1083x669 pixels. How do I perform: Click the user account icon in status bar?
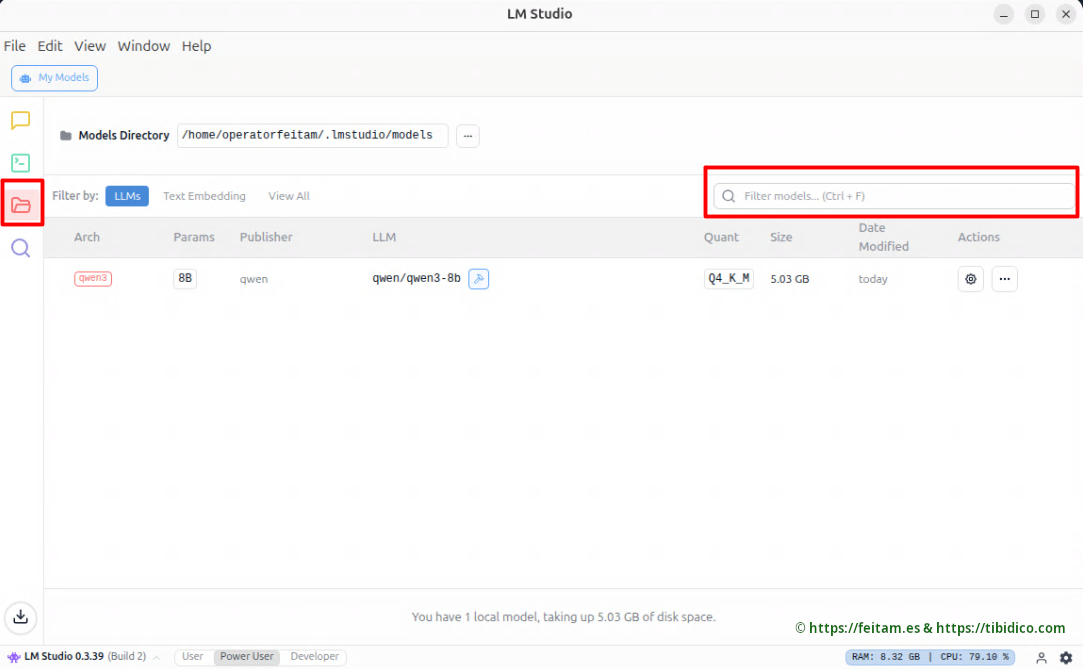click(x=1041, y=657)
